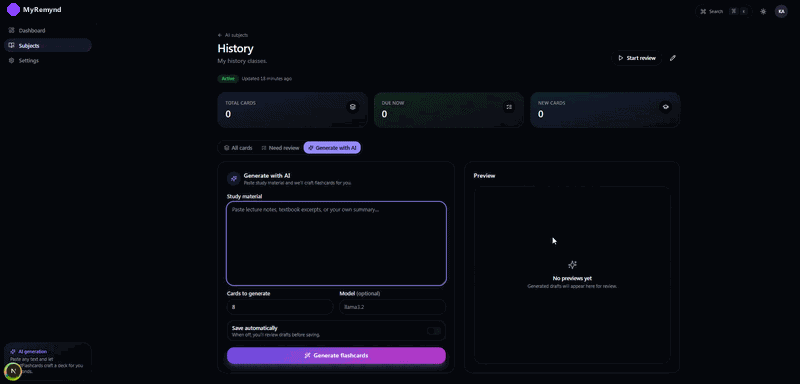Open the KA user avatar menu
Screen dimensions: 800x384
pyautogui.click(x=781, y=11)
